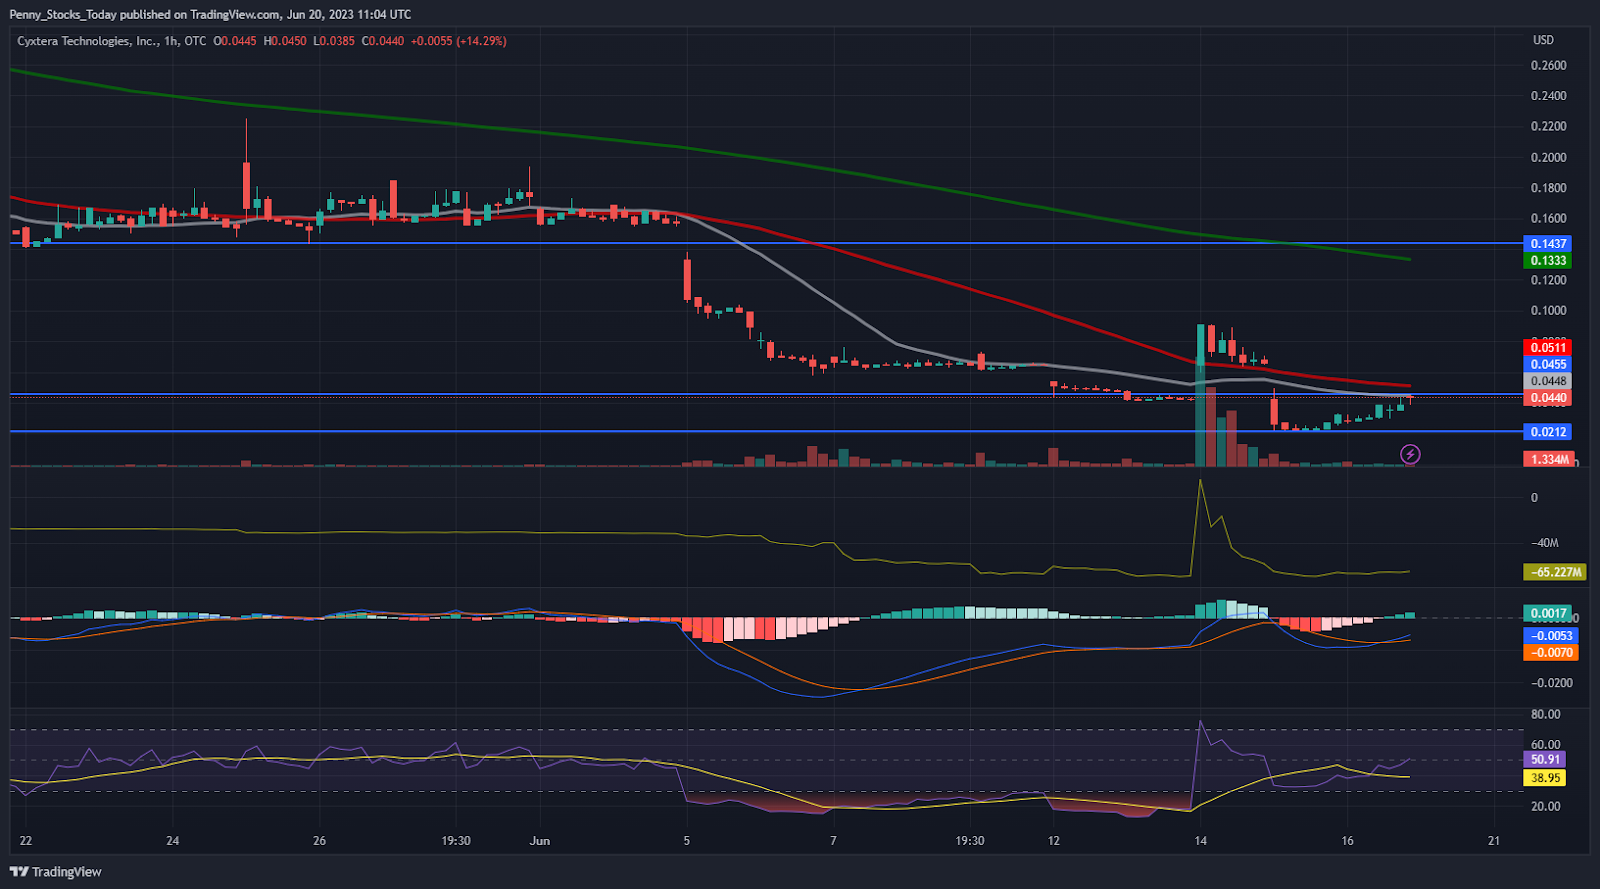Click the green 0.1333 price tag
1600x889 pixels.
[x=1548, y=261]
